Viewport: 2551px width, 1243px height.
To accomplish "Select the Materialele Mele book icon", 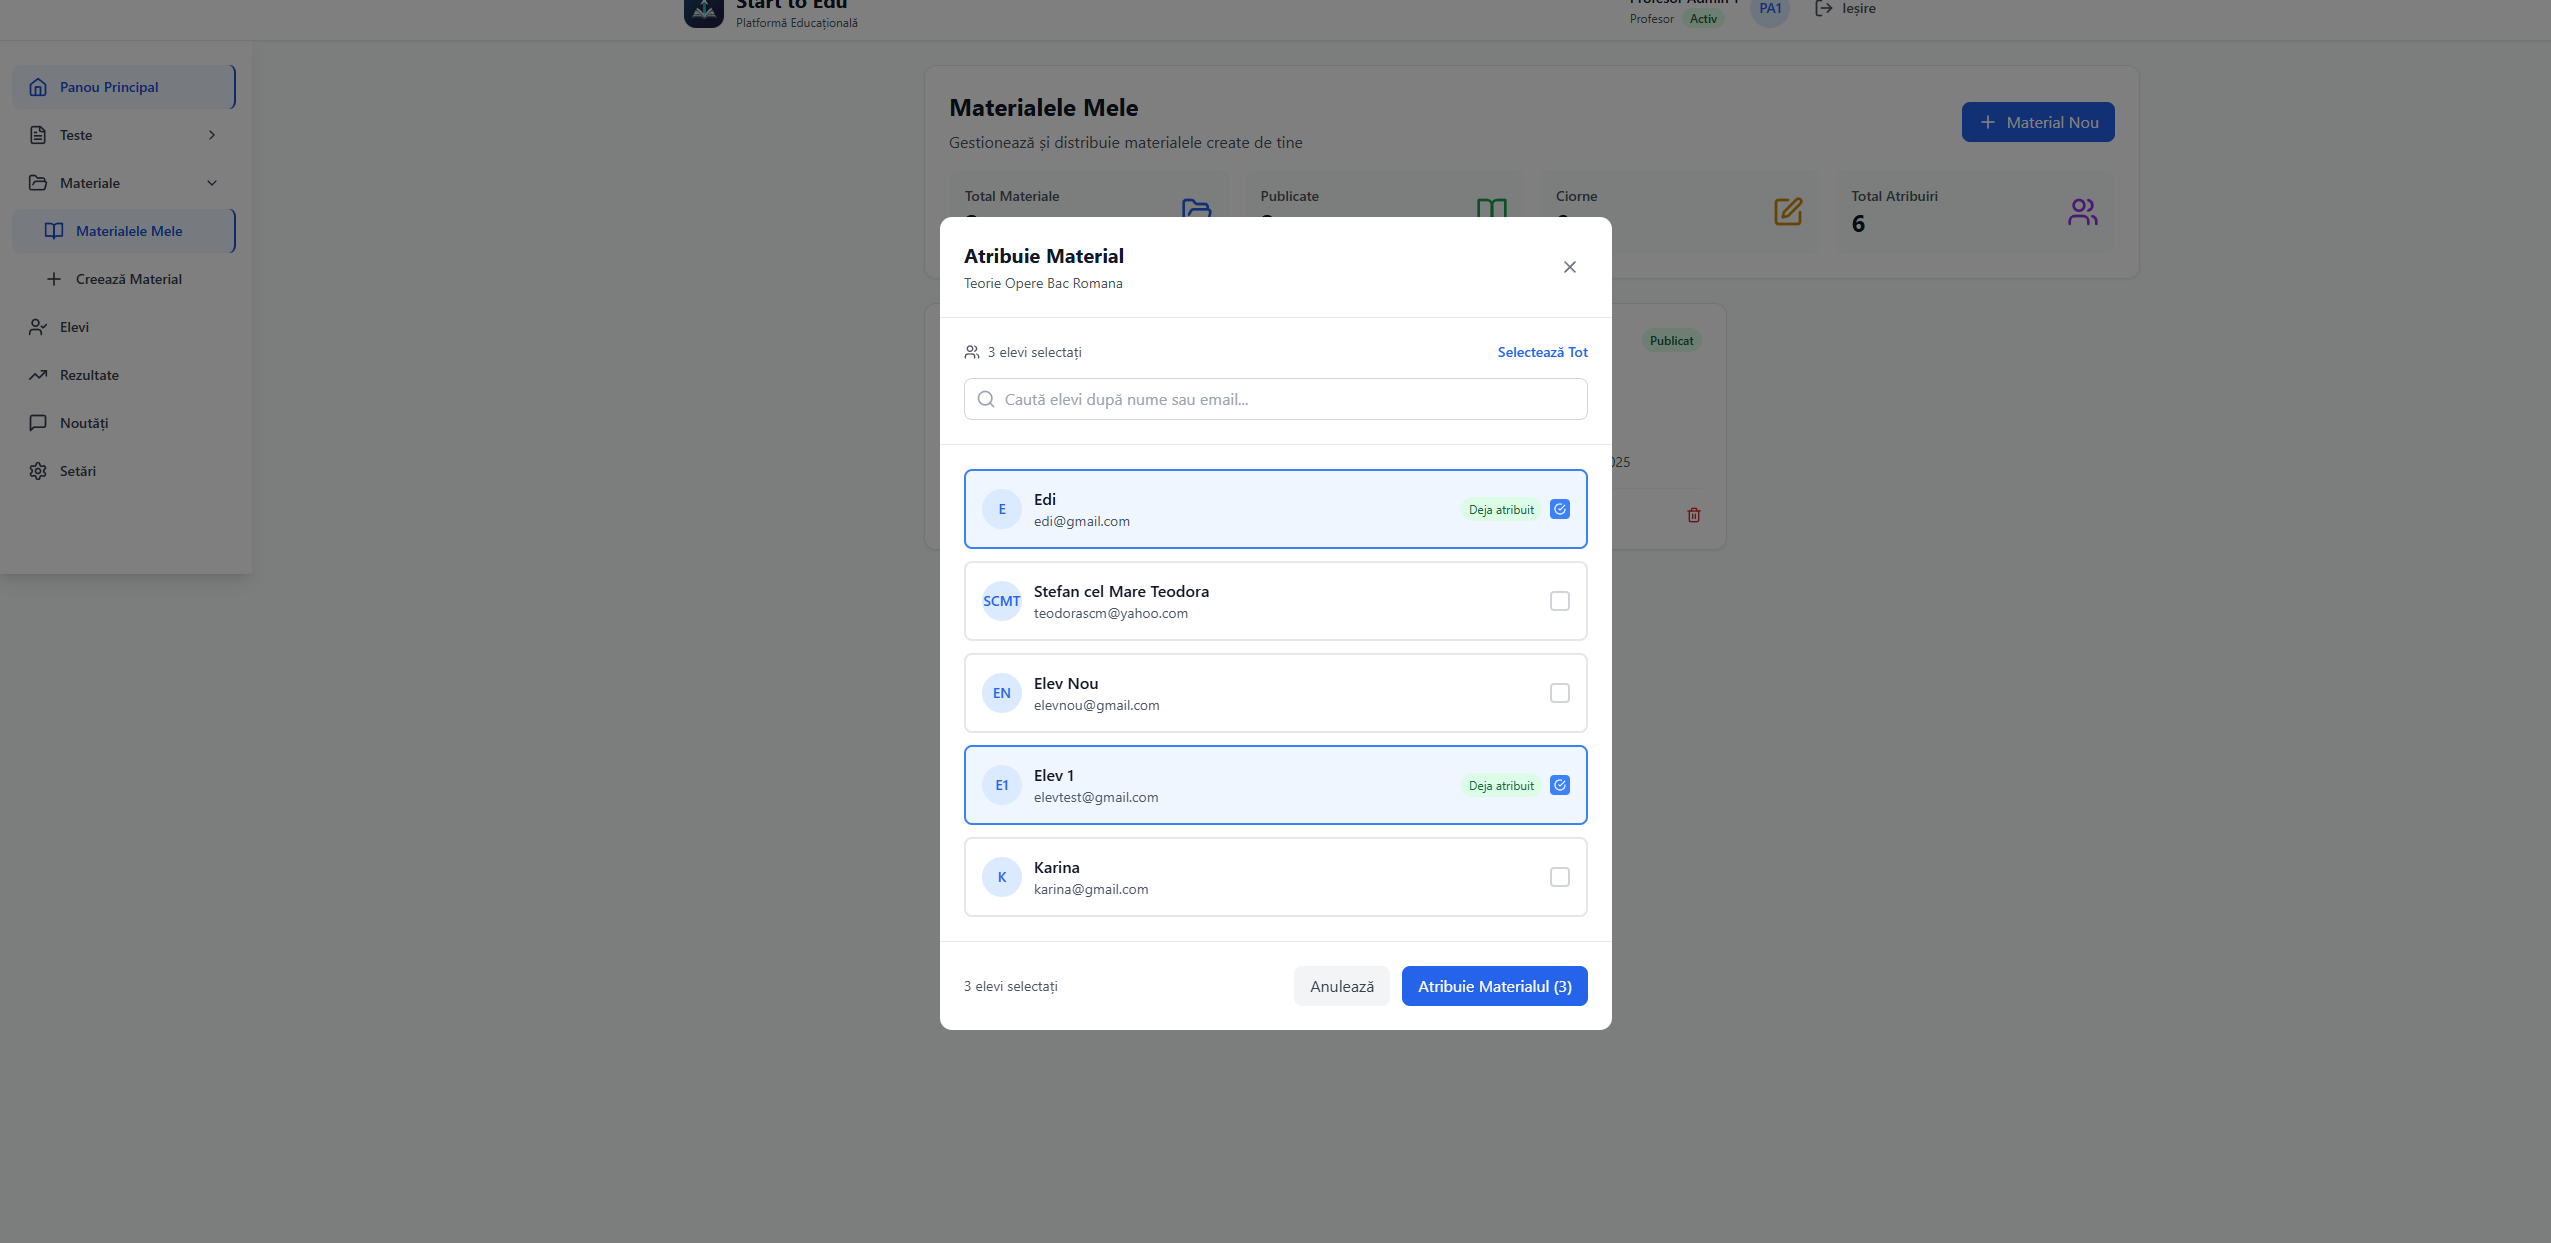I will pos(55,230).
